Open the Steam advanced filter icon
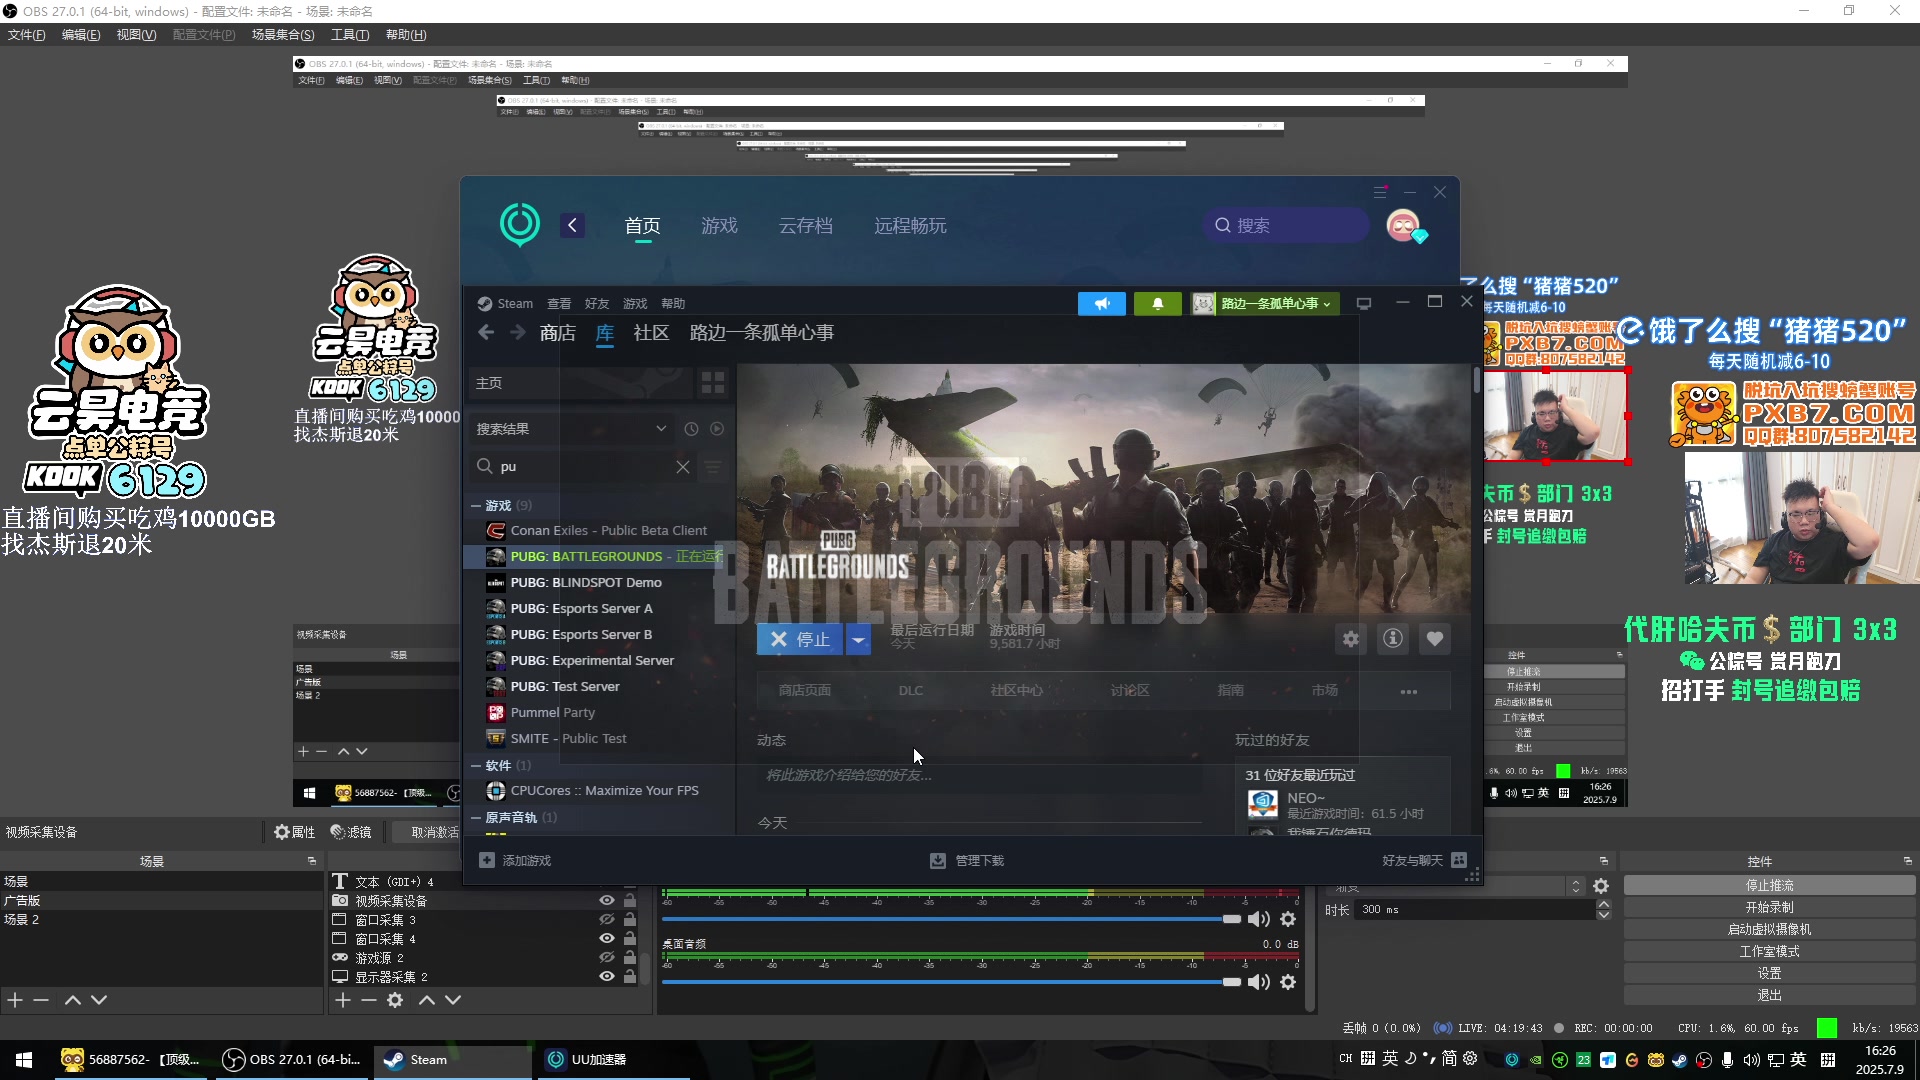The width and height of the screenshot is (1920, 1080). [x=713, y=467]
